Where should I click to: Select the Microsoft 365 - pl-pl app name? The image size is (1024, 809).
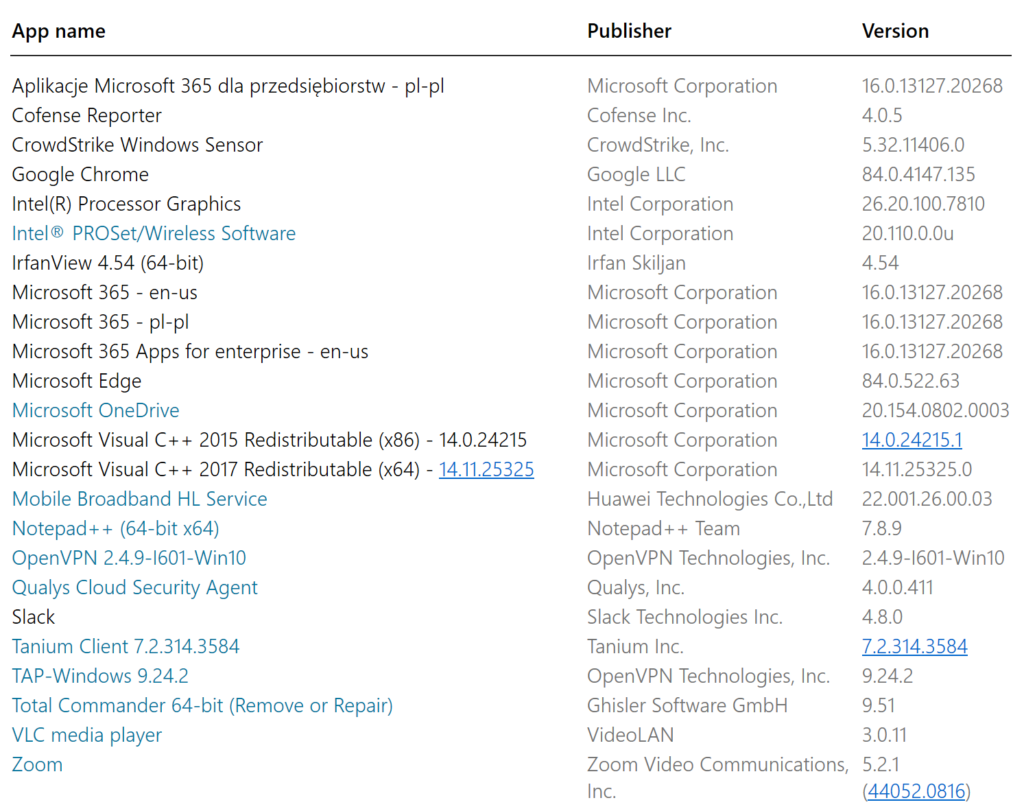tap(101, 321)
